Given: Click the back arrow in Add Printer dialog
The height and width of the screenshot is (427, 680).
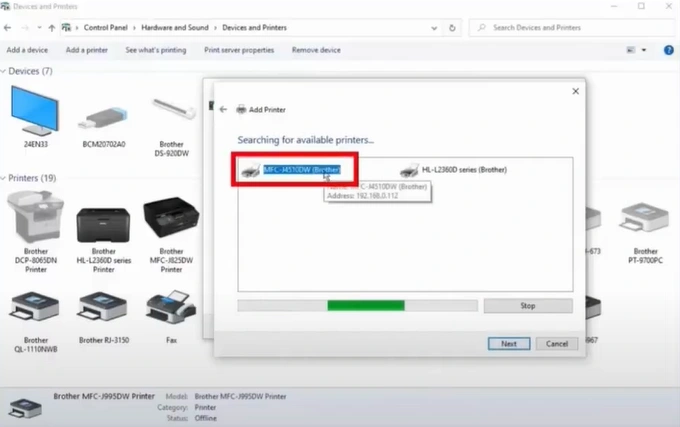Looking at the screenshot, I should point(224,108).
